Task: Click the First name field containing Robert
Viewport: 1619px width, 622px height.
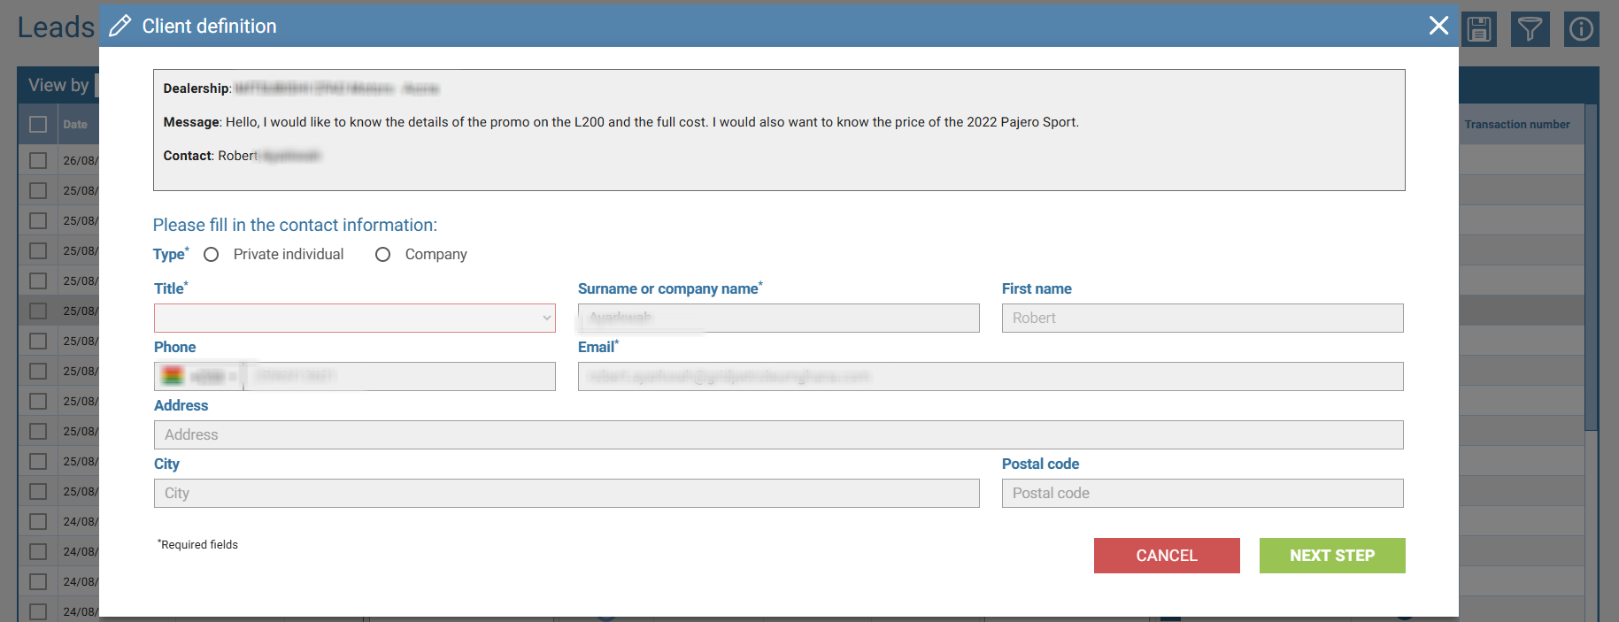Action: (x=1202, y=318)
